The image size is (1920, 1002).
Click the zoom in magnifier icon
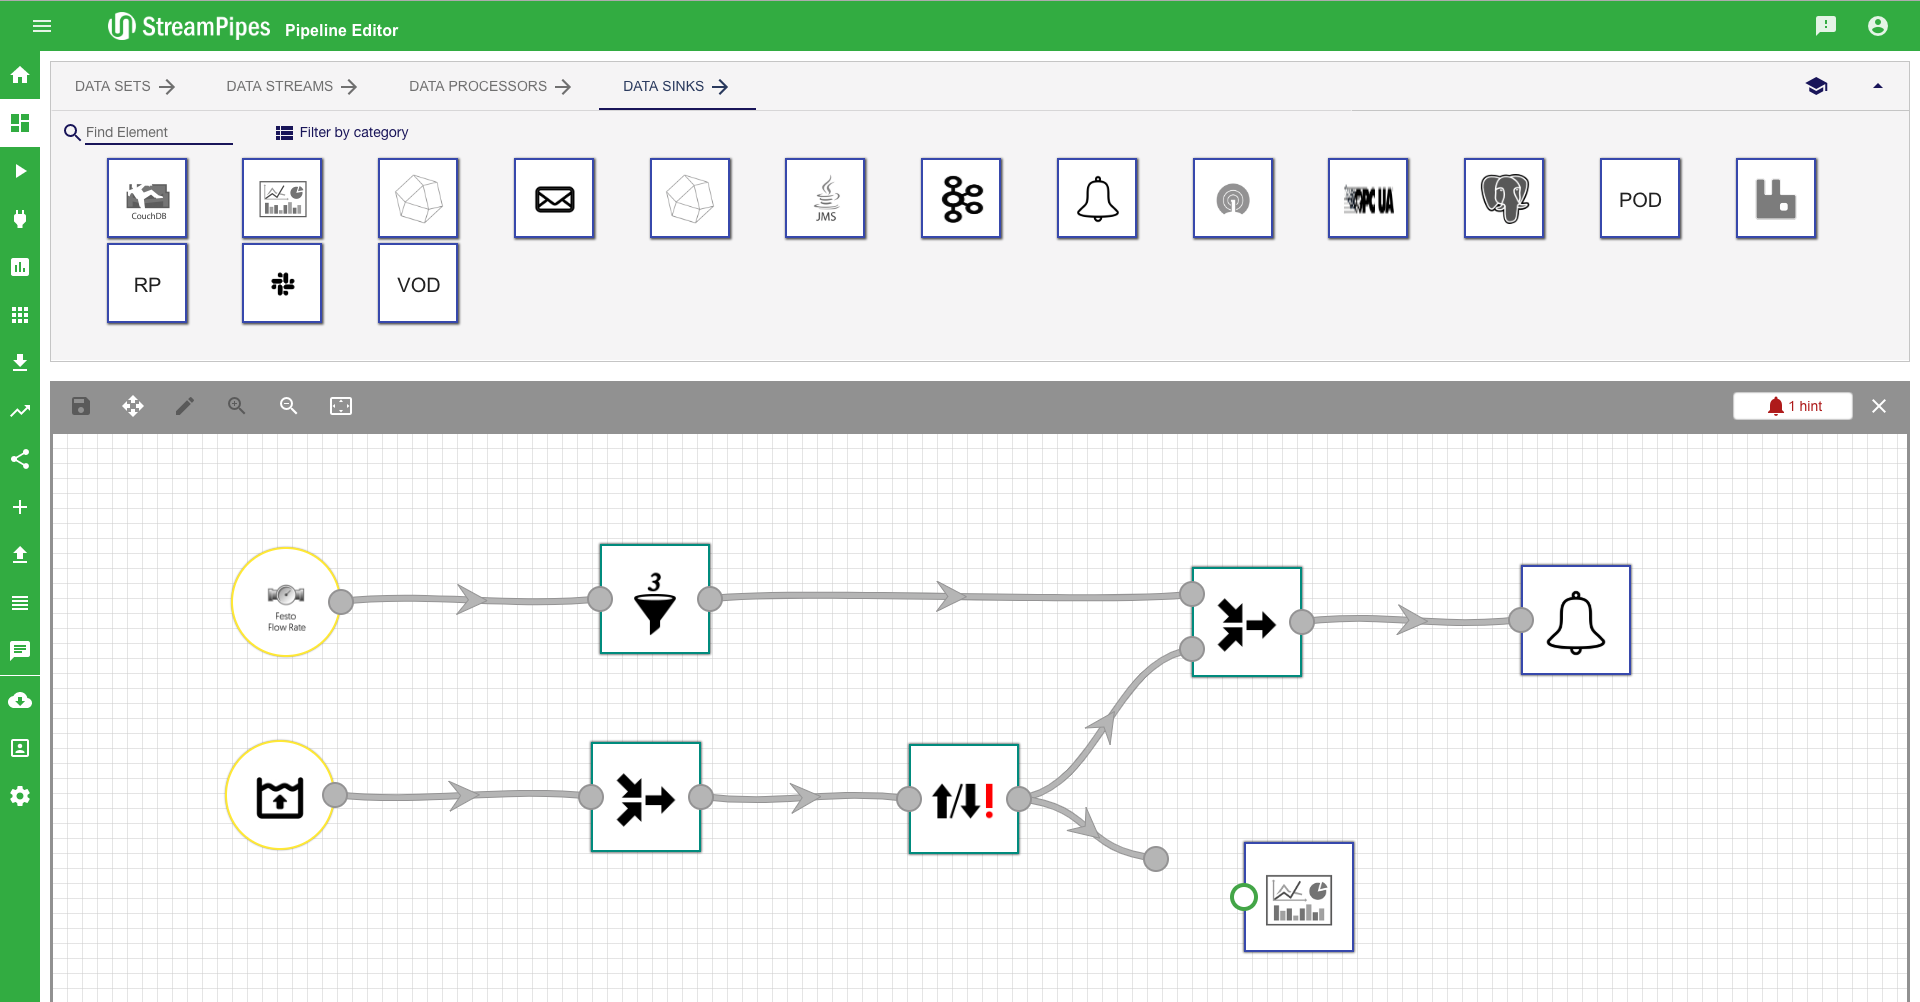coord(237,406)
